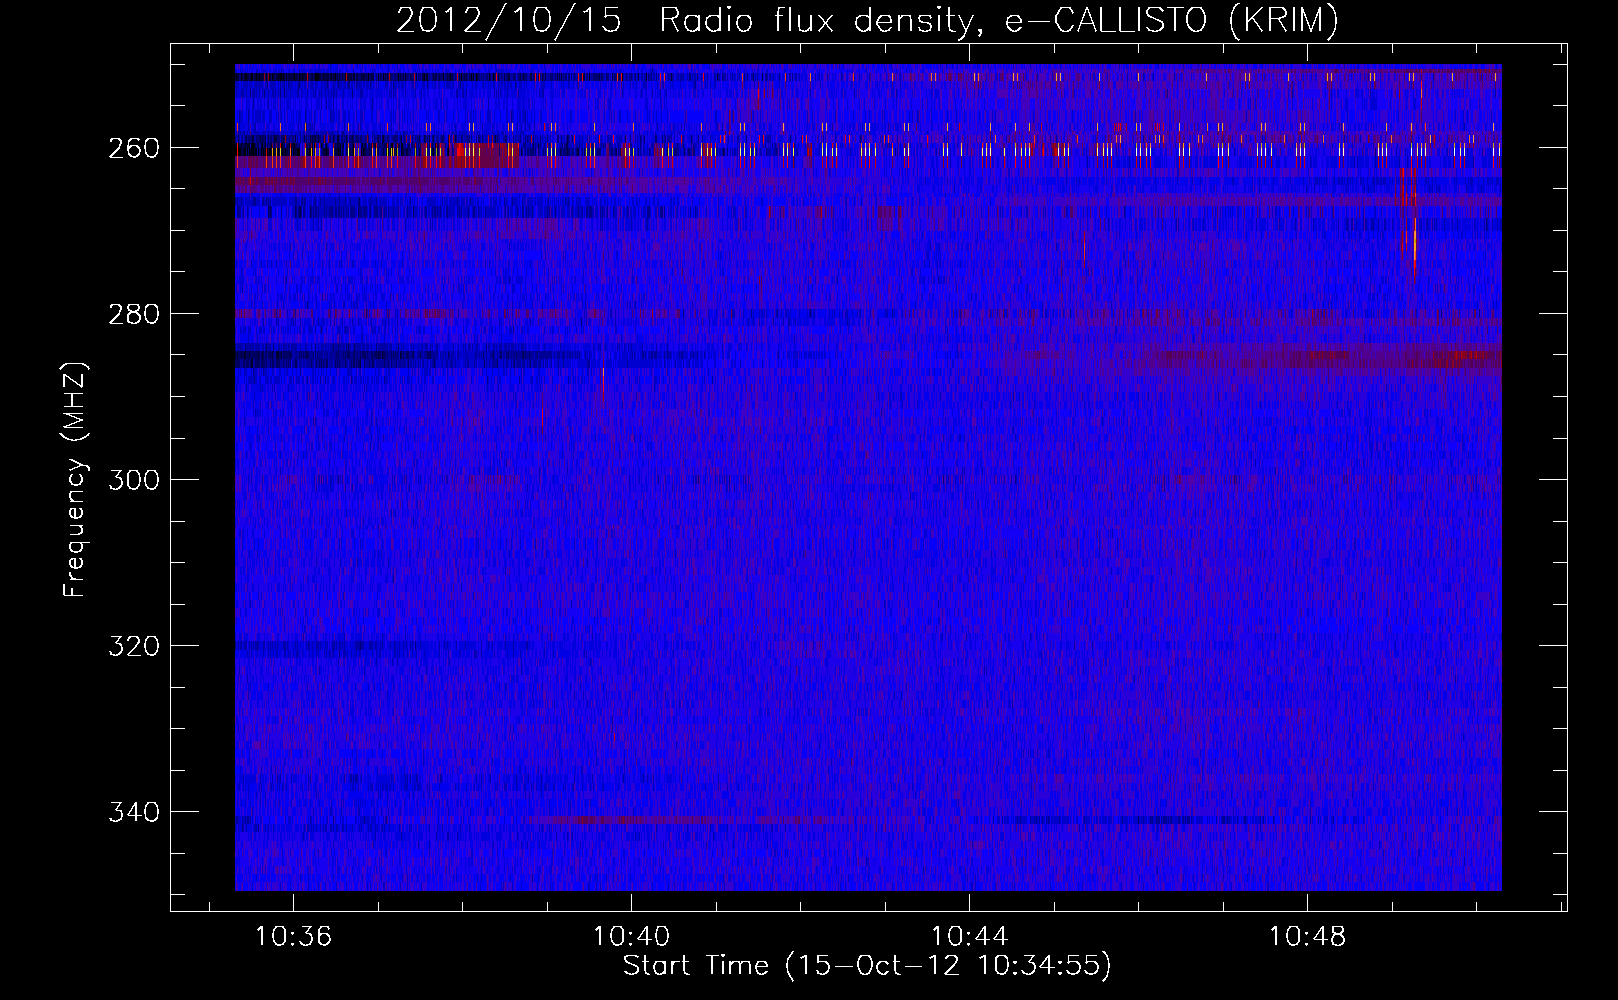
Task: Click the 10:44 time tick label
Action: pos(969,937)
